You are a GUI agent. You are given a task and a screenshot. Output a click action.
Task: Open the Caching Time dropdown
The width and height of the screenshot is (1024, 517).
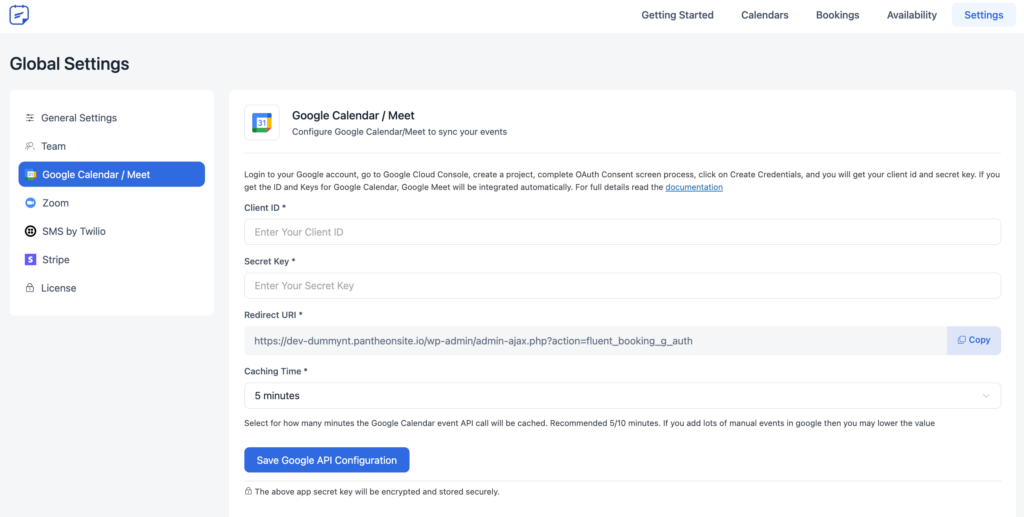point(622,396)
